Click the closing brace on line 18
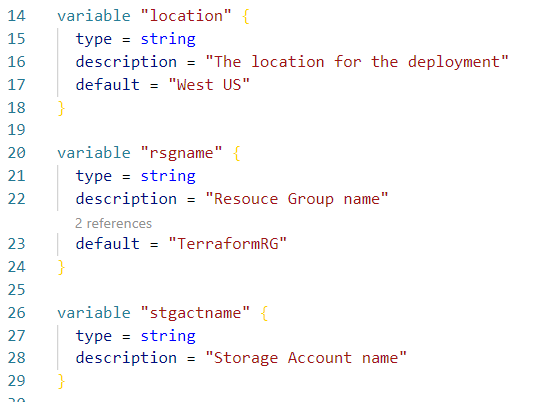The width and height of the screenshot is (533, 402). tap(61, 108)
